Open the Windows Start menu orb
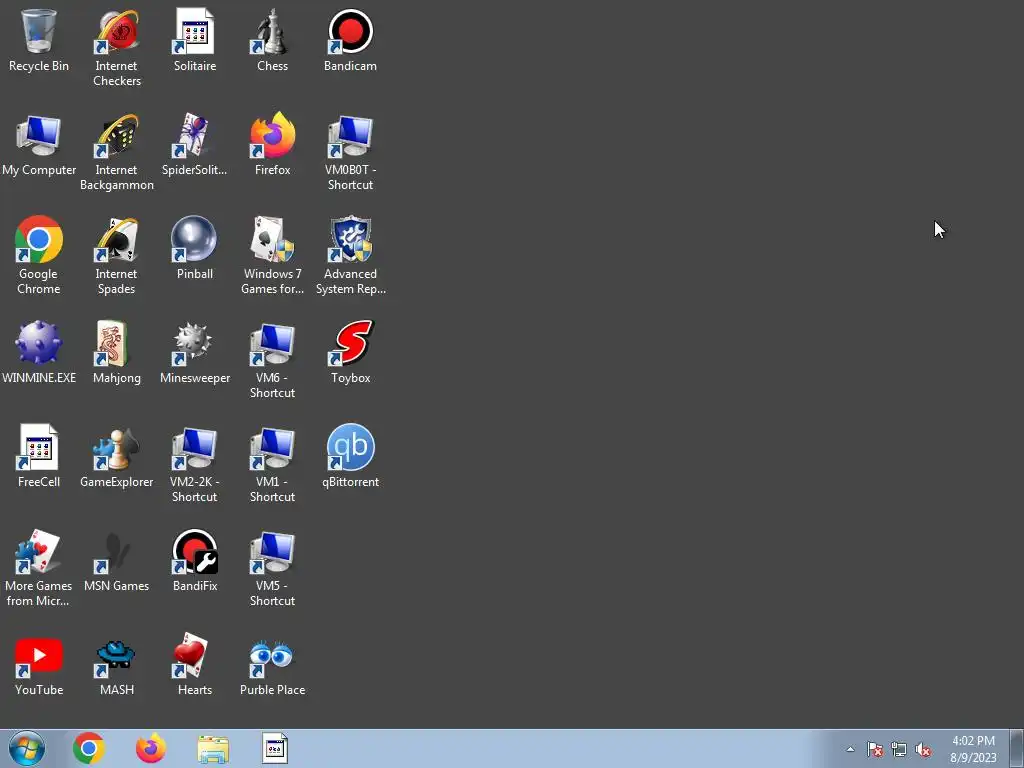The width and height of the screenshot is (1024, 768). (x=27, y=748)
